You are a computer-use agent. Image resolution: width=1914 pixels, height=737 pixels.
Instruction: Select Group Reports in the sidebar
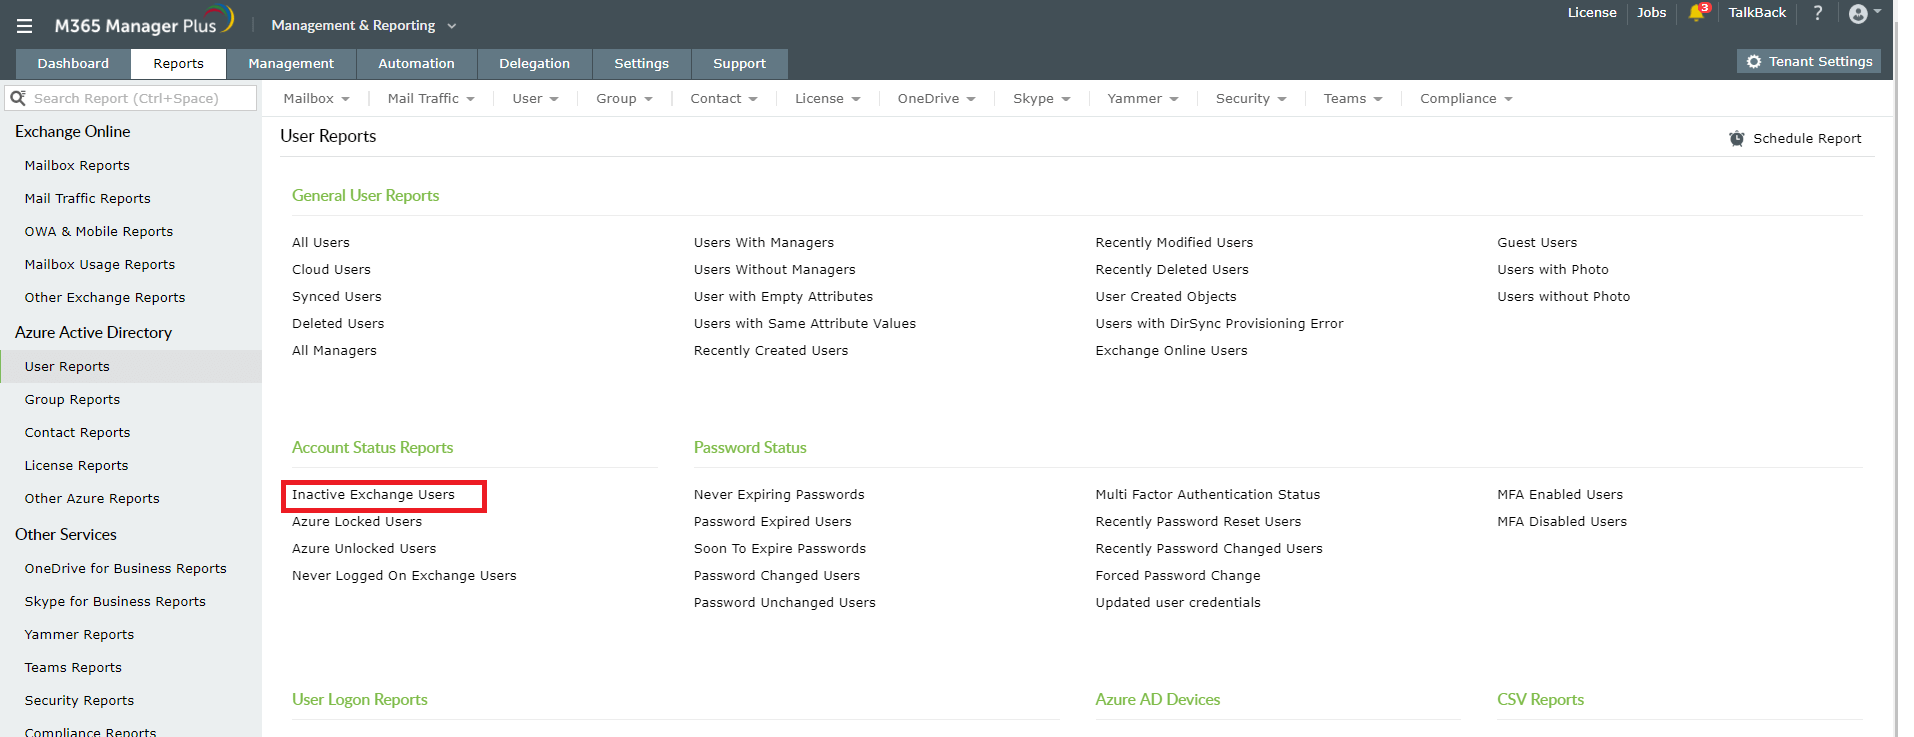tap(72, 399)
